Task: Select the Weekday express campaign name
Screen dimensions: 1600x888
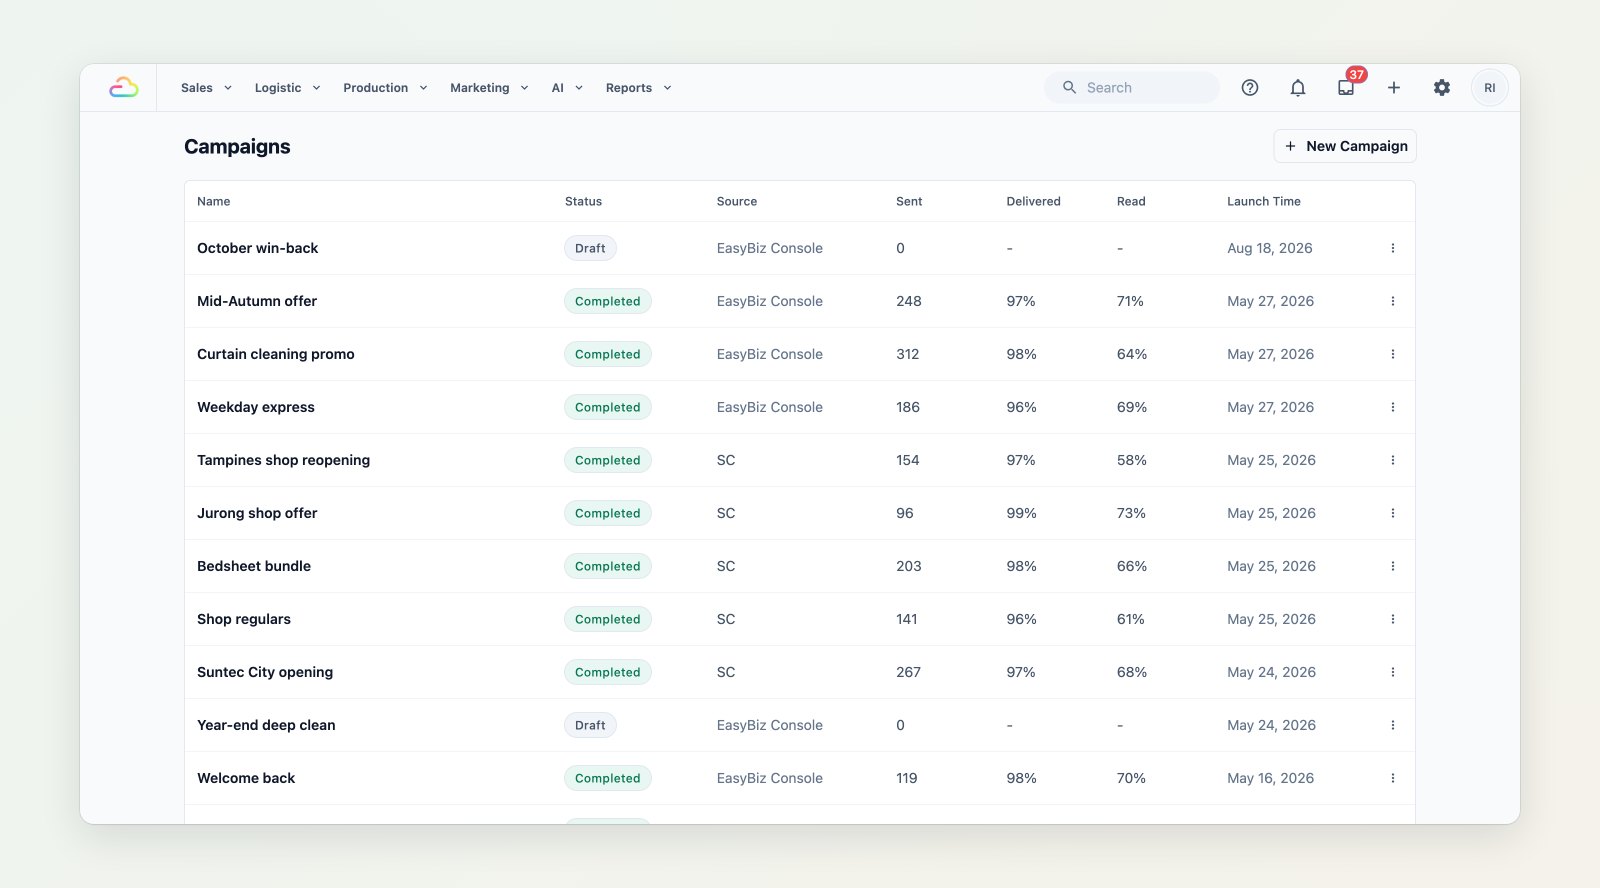Action: pos(256,407)
